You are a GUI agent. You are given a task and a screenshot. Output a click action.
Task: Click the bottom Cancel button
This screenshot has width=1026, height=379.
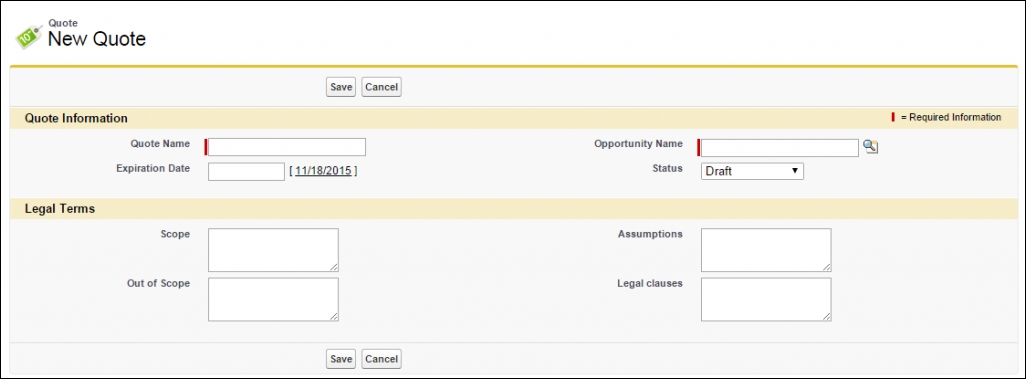(381, 359)
